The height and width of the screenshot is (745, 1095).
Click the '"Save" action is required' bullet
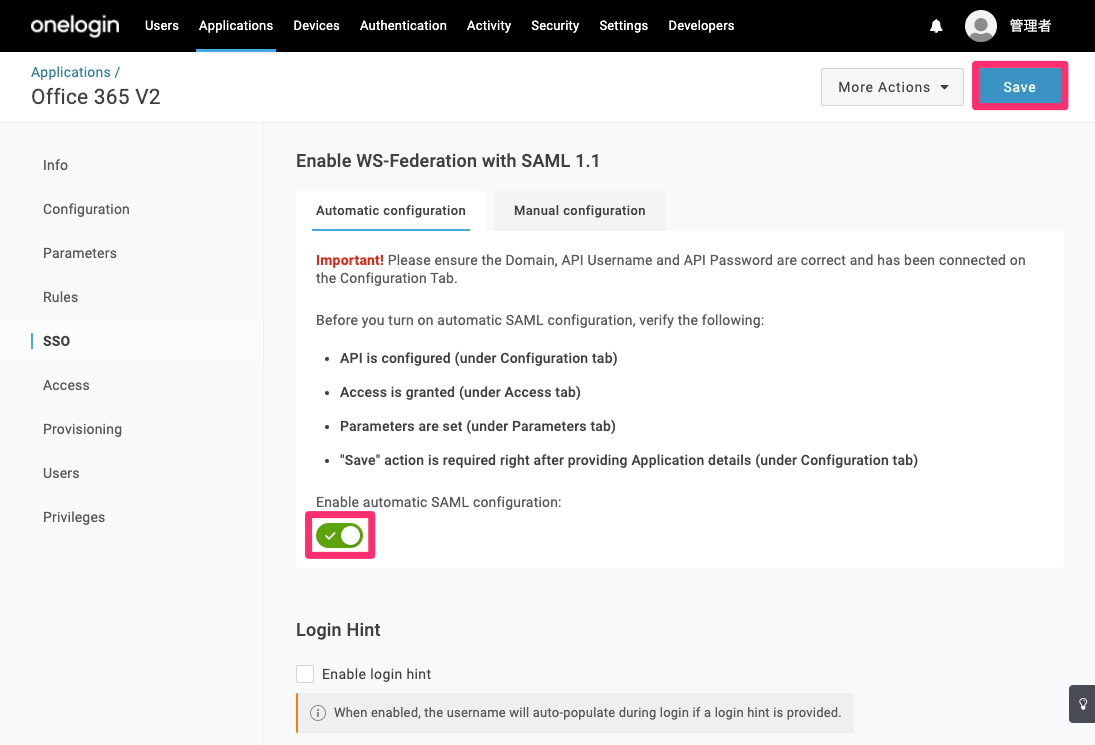629,461
